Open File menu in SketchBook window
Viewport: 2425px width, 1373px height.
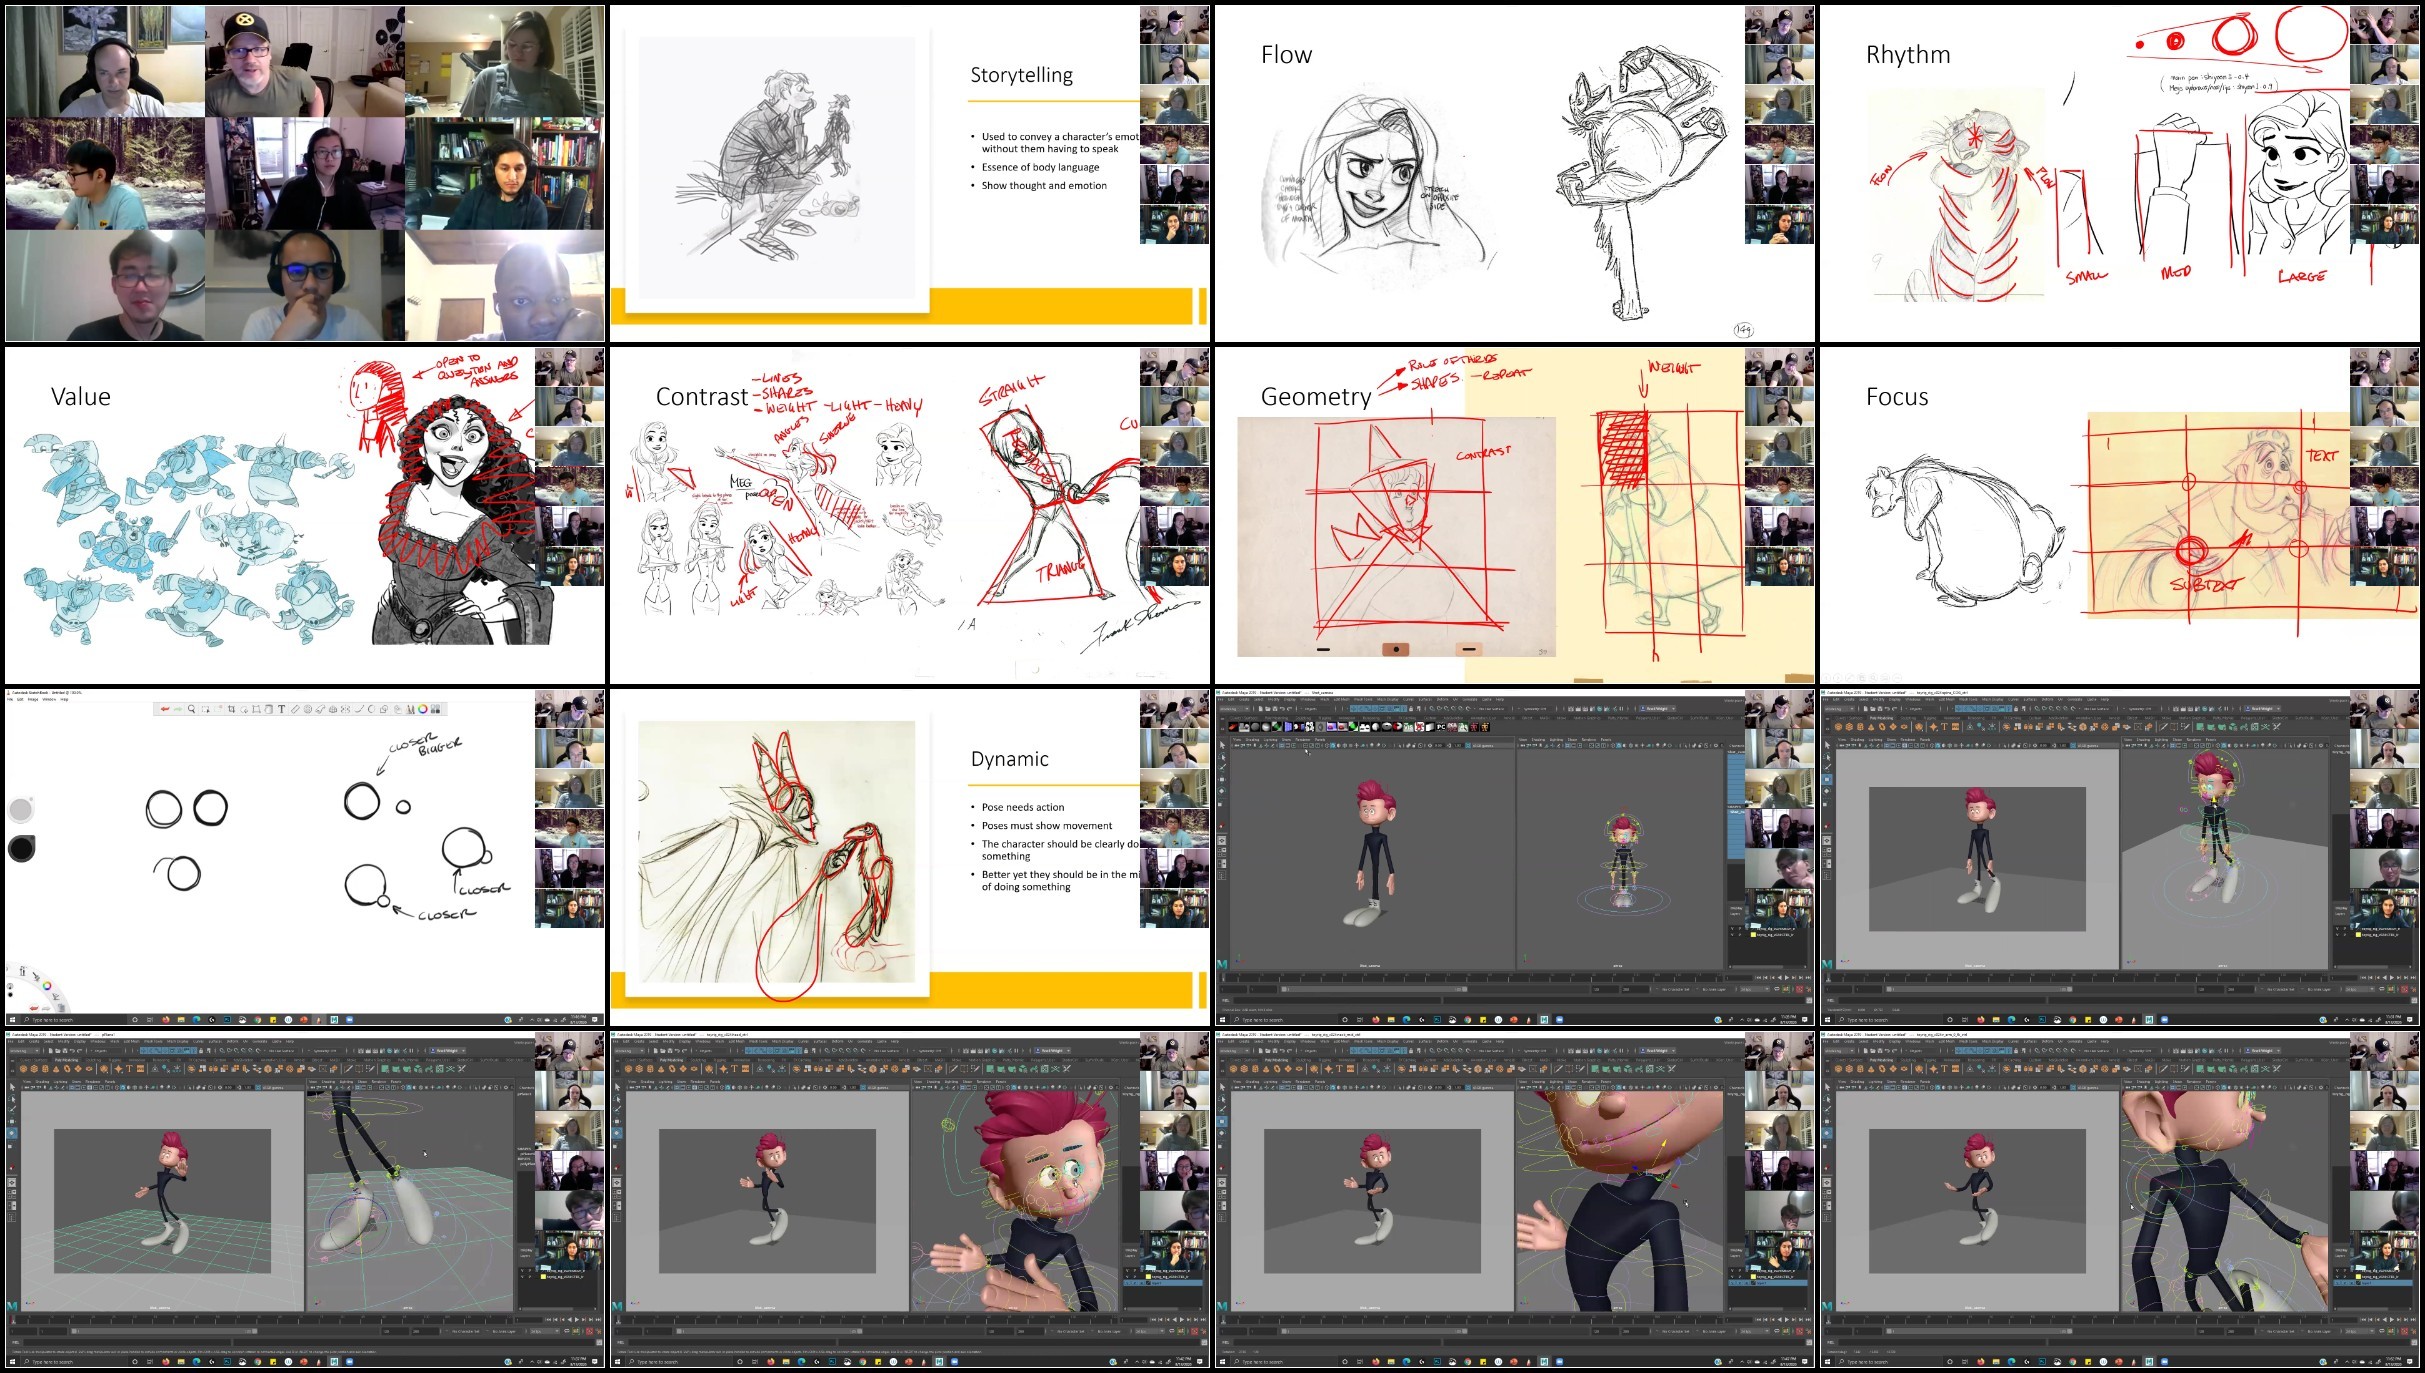click(x=10, y=699)
